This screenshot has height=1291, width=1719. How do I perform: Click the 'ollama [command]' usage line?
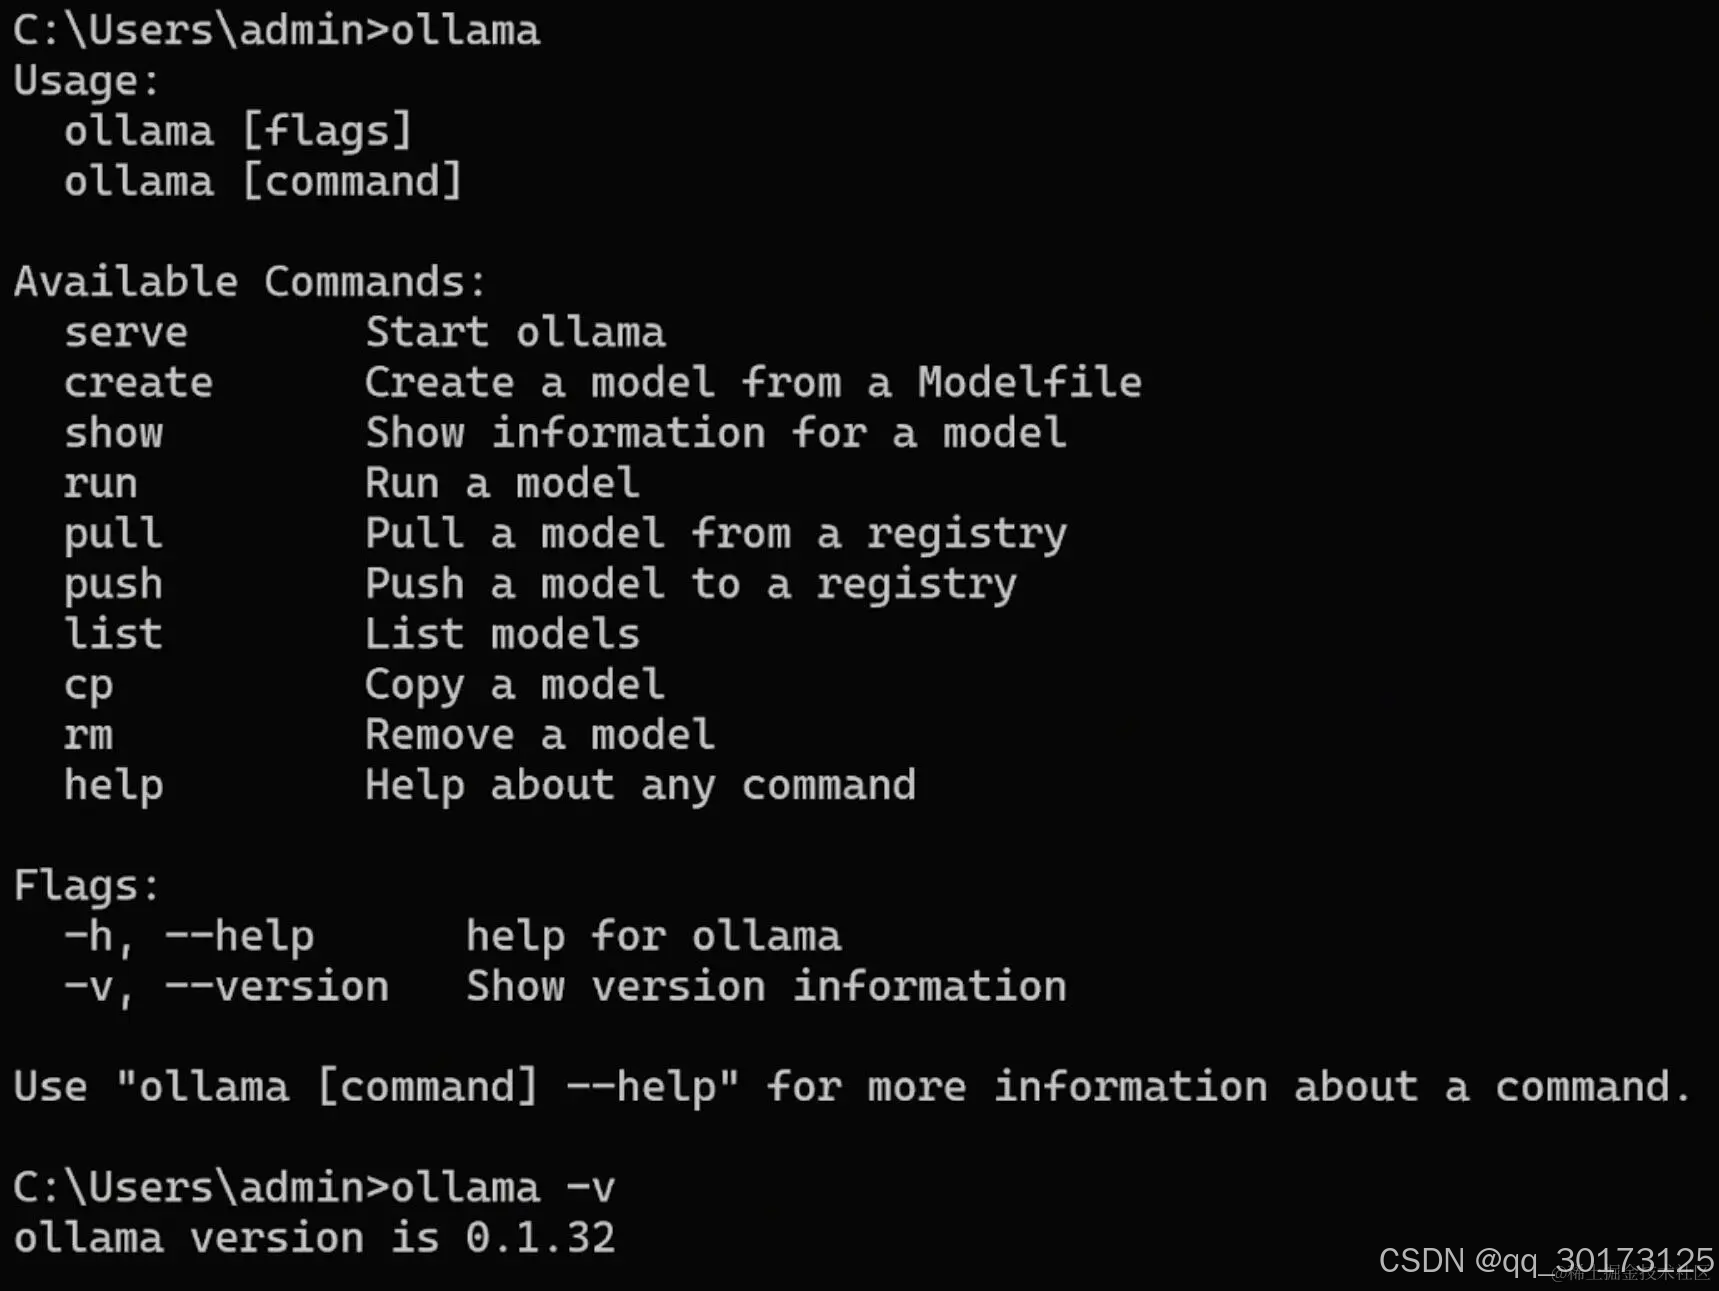pos(263,182)
